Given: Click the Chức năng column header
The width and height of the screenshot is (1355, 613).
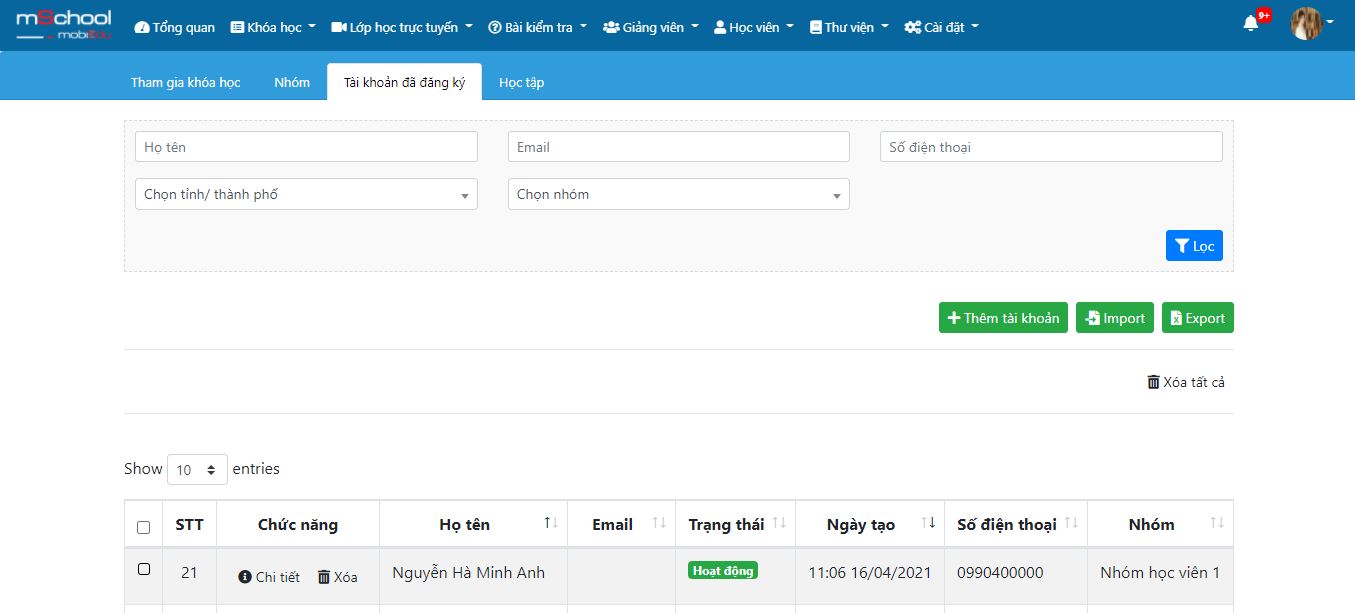Looking at the screenshot, I should (x=298, y=524).
